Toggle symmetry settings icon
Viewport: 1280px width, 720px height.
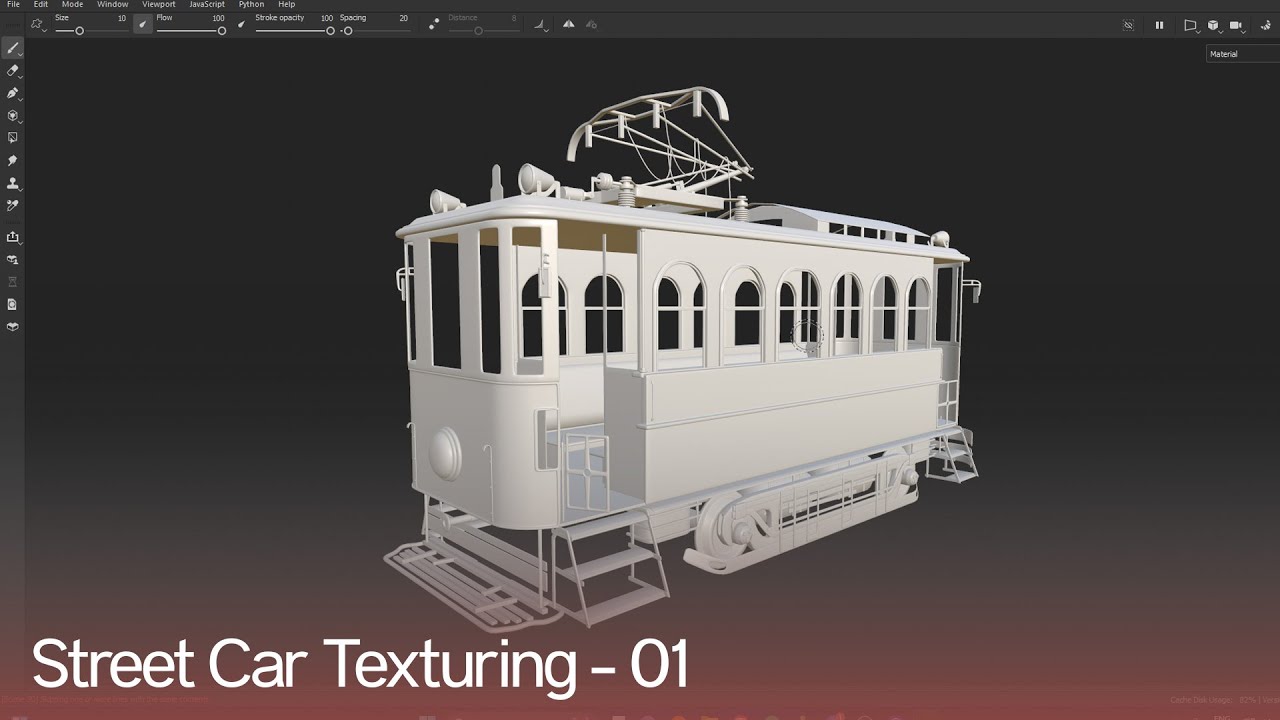click(591, 24)
